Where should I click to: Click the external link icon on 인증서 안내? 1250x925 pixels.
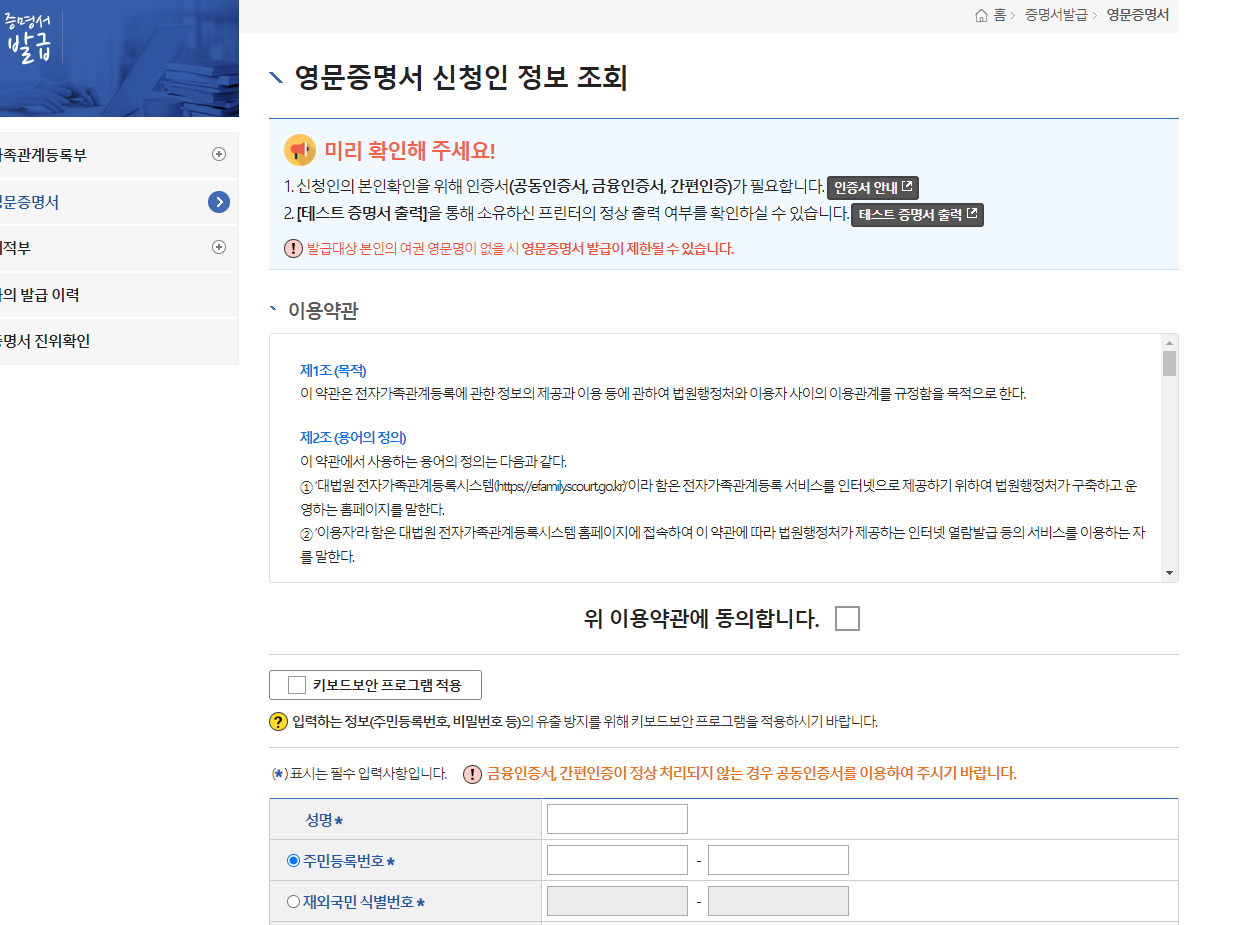(909, 187)
